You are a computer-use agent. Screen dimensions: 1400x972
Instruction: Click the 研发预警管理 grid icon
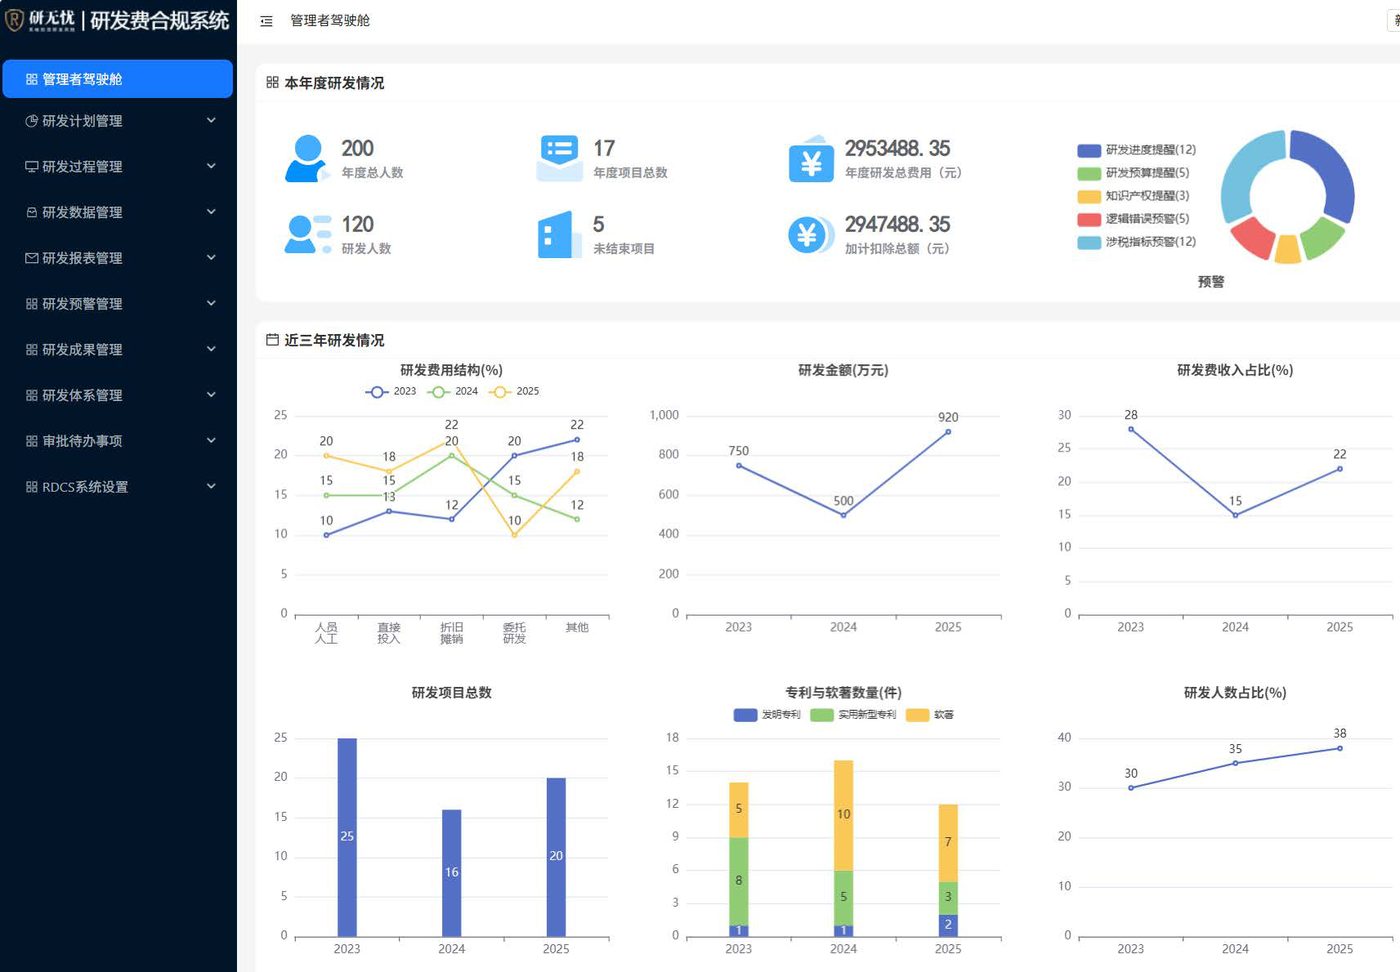point(32,304)
